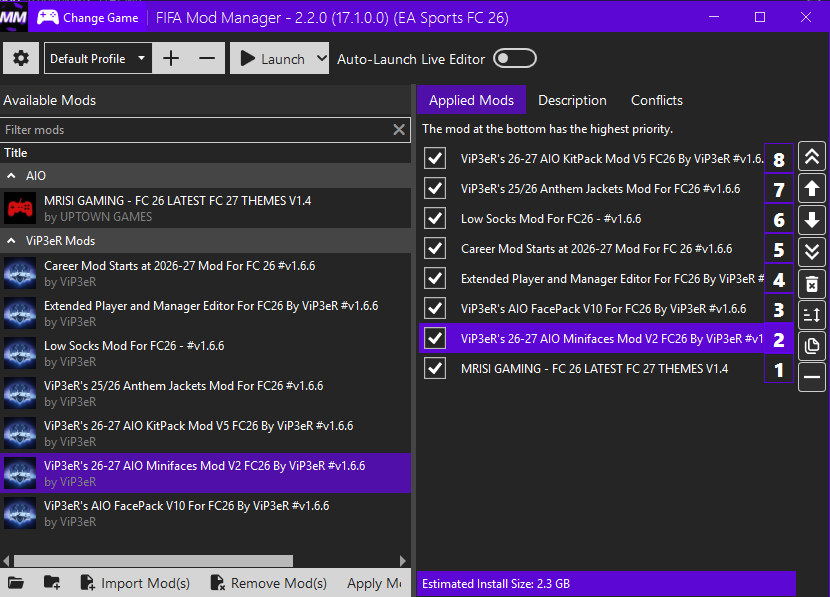This screenshot has height=597, width=830.
Task: Click the Launch game button
Action: [x=272, y=58]
